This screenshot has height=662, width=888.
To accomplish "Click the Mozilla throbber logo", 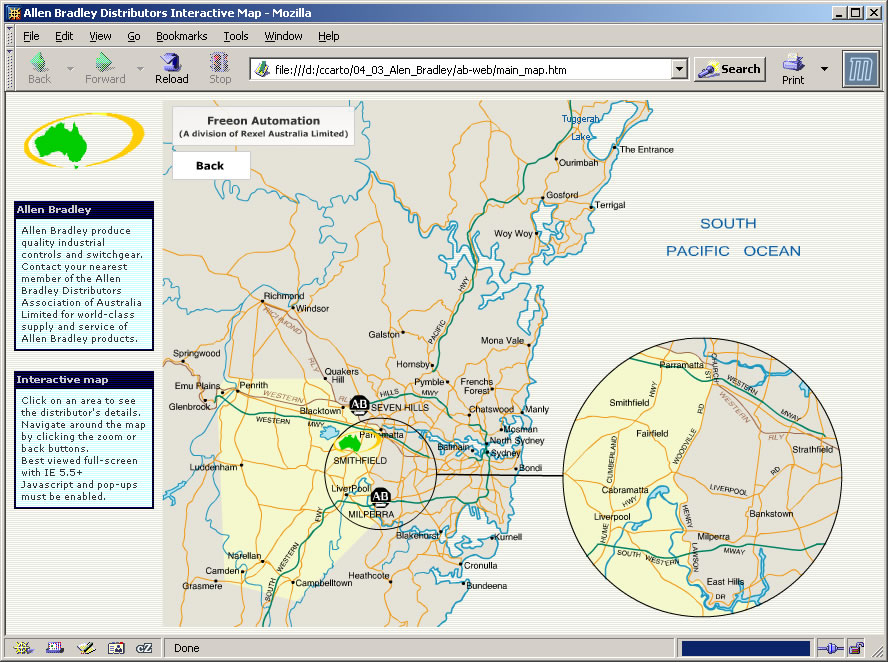I will pos(860,69).
